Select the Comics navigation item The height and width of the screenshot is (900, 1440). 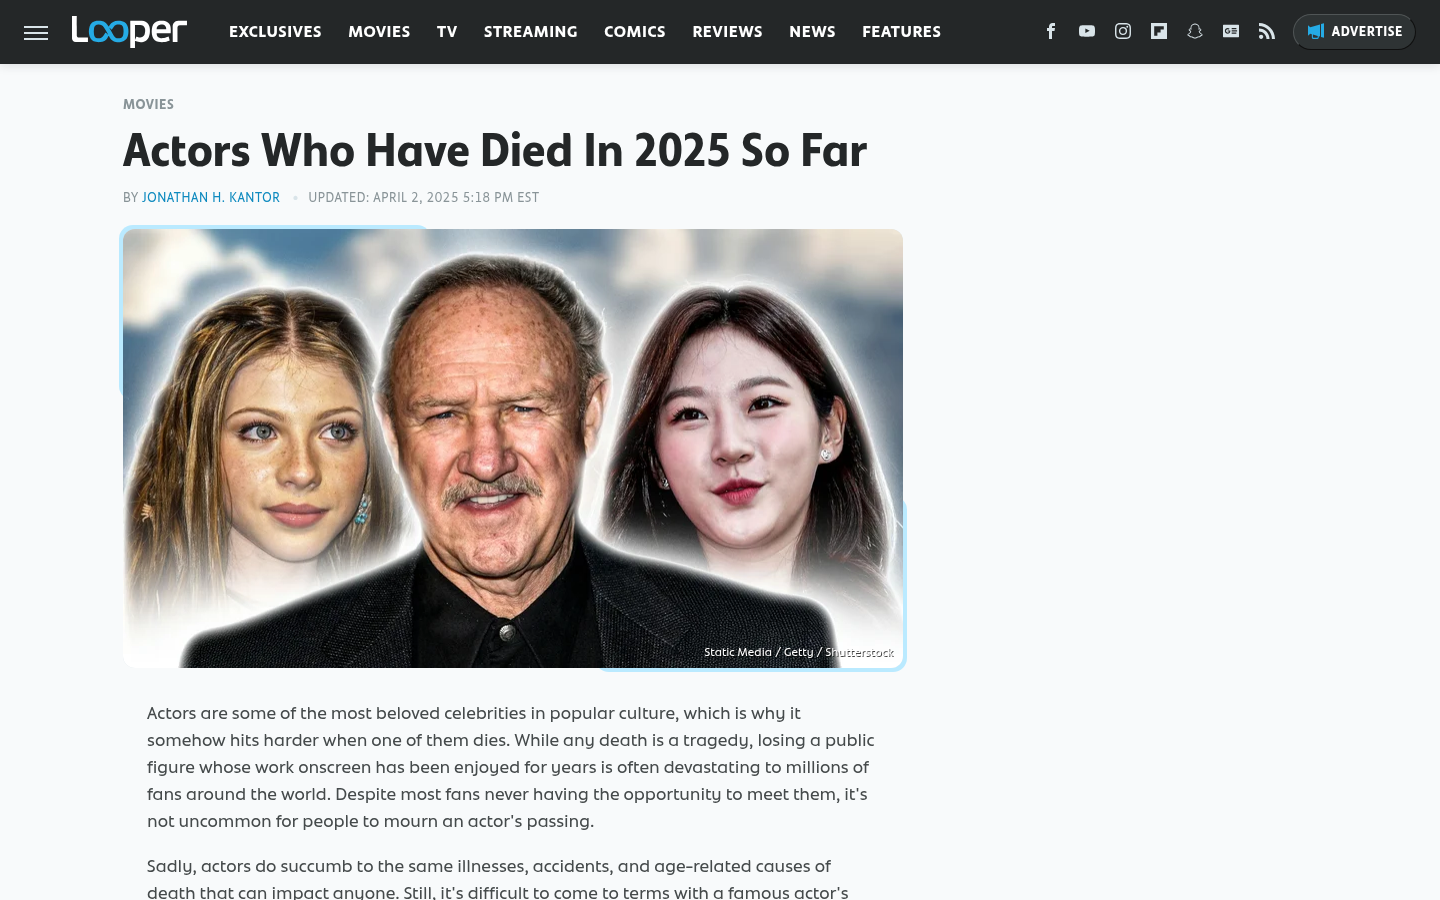click(635, 32)
